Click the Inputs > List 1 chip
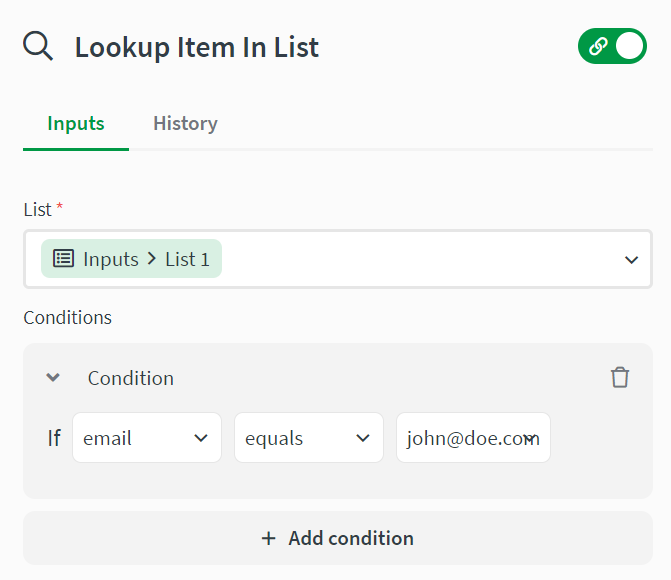This screenshot has width=671, height=580. [x=131, y=259]
